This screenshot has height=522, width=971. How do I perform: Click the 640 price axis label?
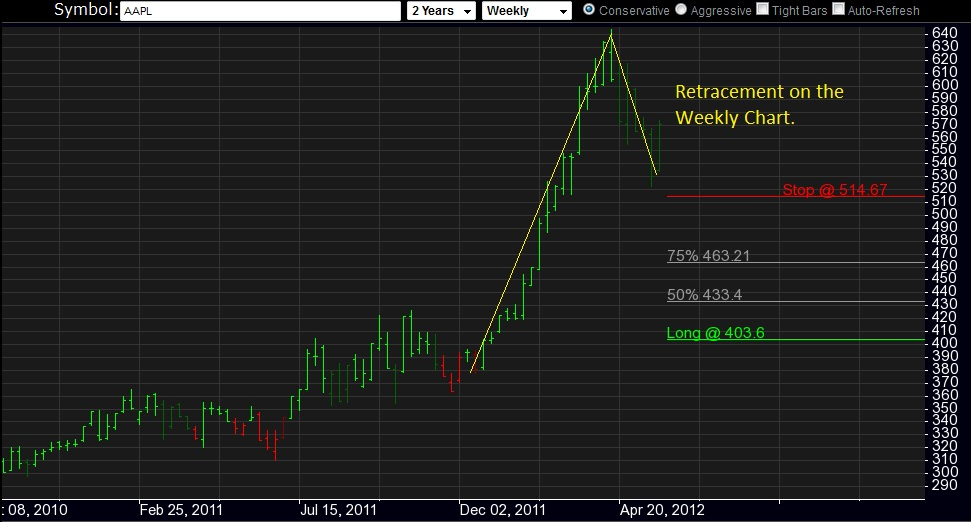[945, 32]
